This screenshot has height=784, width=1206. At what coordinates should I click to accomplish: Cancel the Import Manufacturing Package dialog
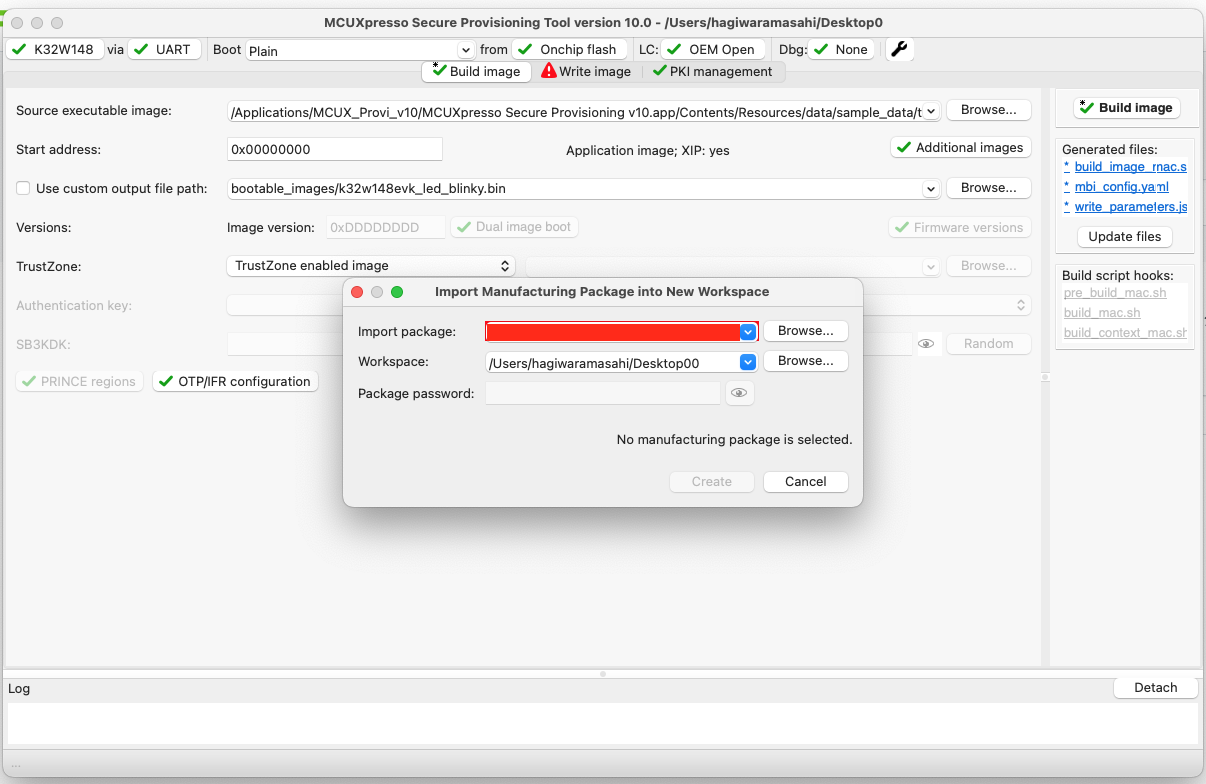[805, 481]
